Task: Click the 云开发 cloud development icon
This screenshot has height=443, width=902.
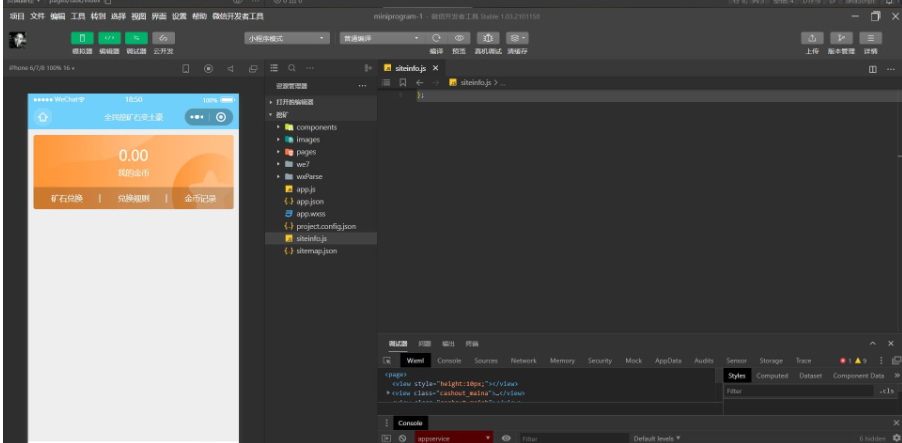Action: [161, 38]
